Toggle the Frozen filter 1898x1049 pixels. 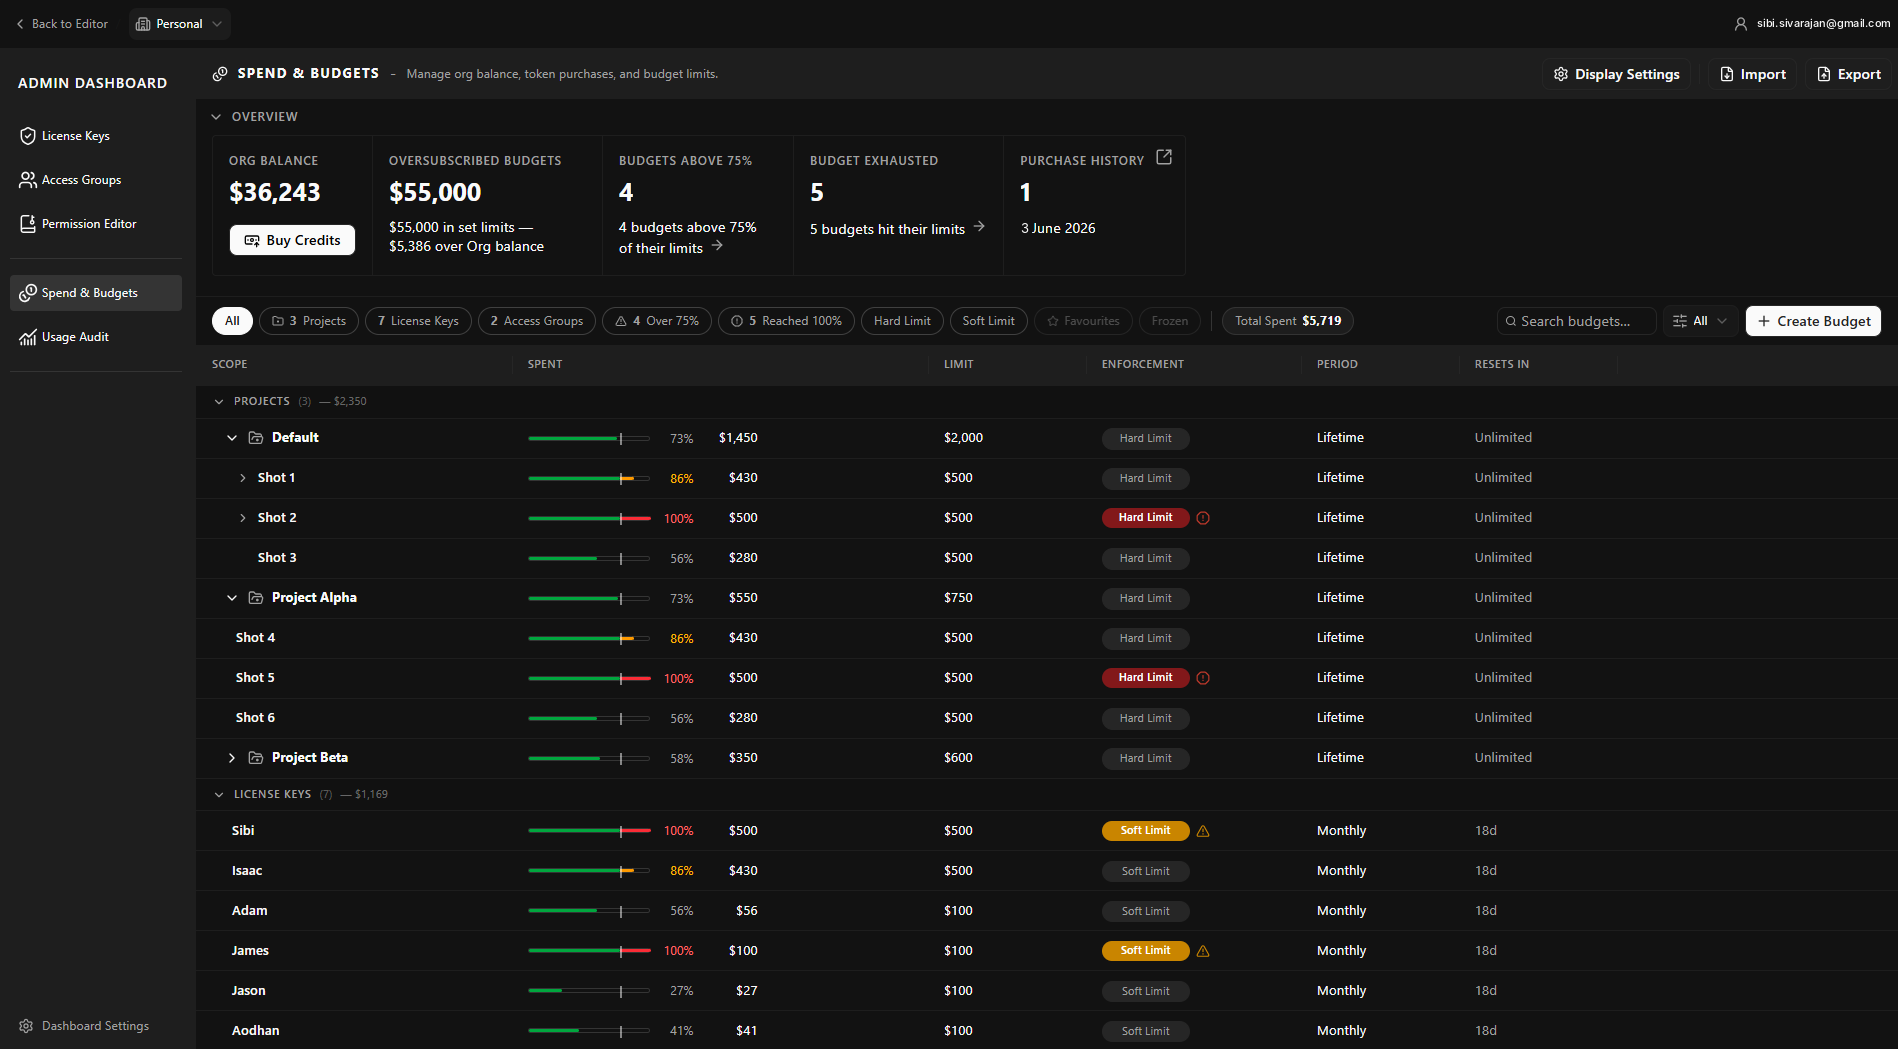[1170, 321]
